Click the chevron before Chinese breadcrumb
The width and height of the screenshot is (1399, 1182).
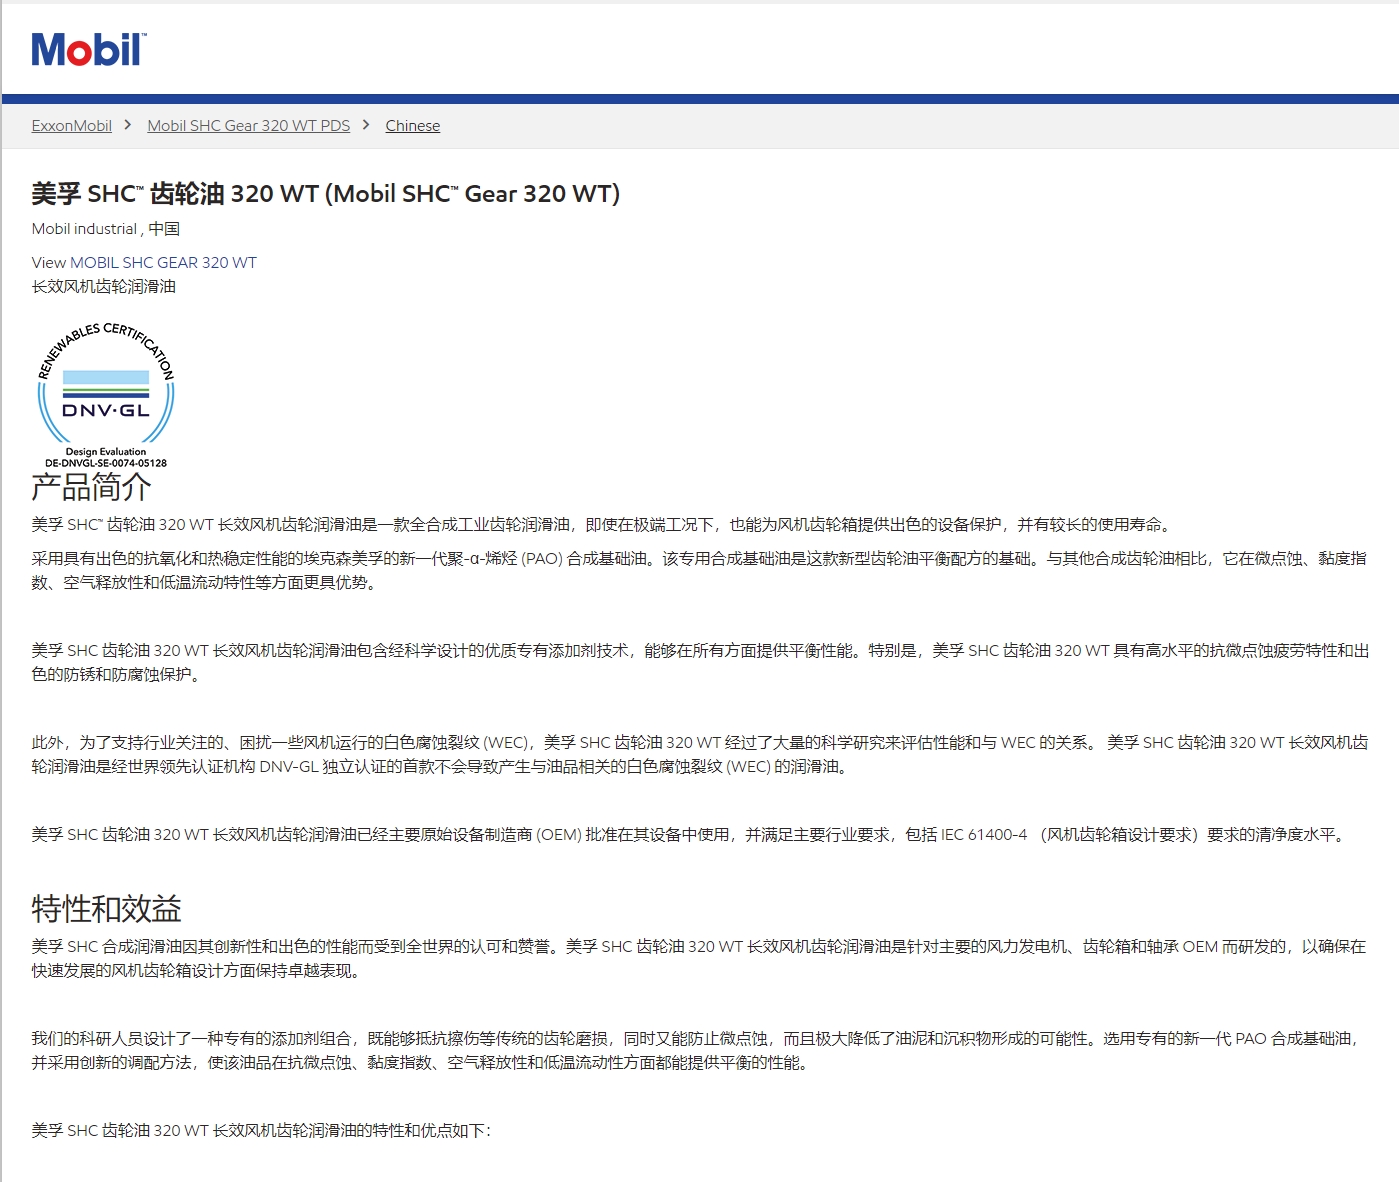coord(366,125)
